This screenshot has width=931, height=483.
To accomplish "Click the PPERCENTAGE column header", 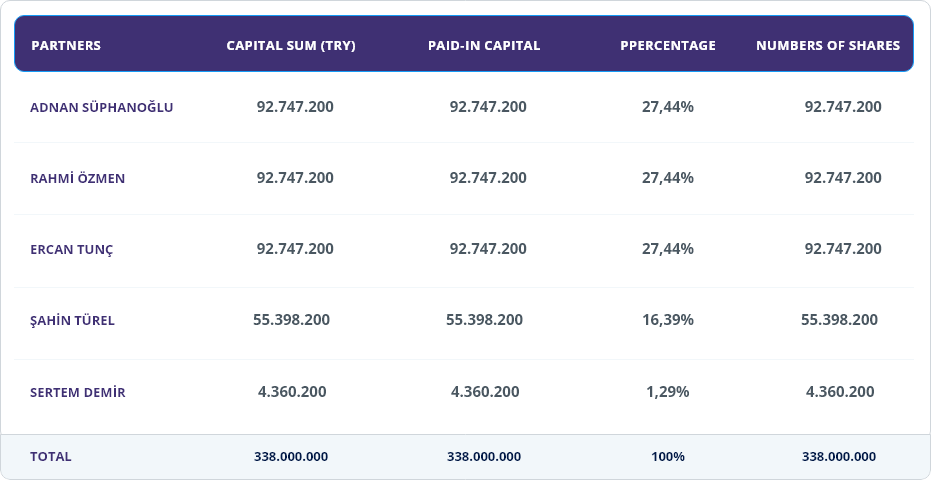I will pos(668,46).
